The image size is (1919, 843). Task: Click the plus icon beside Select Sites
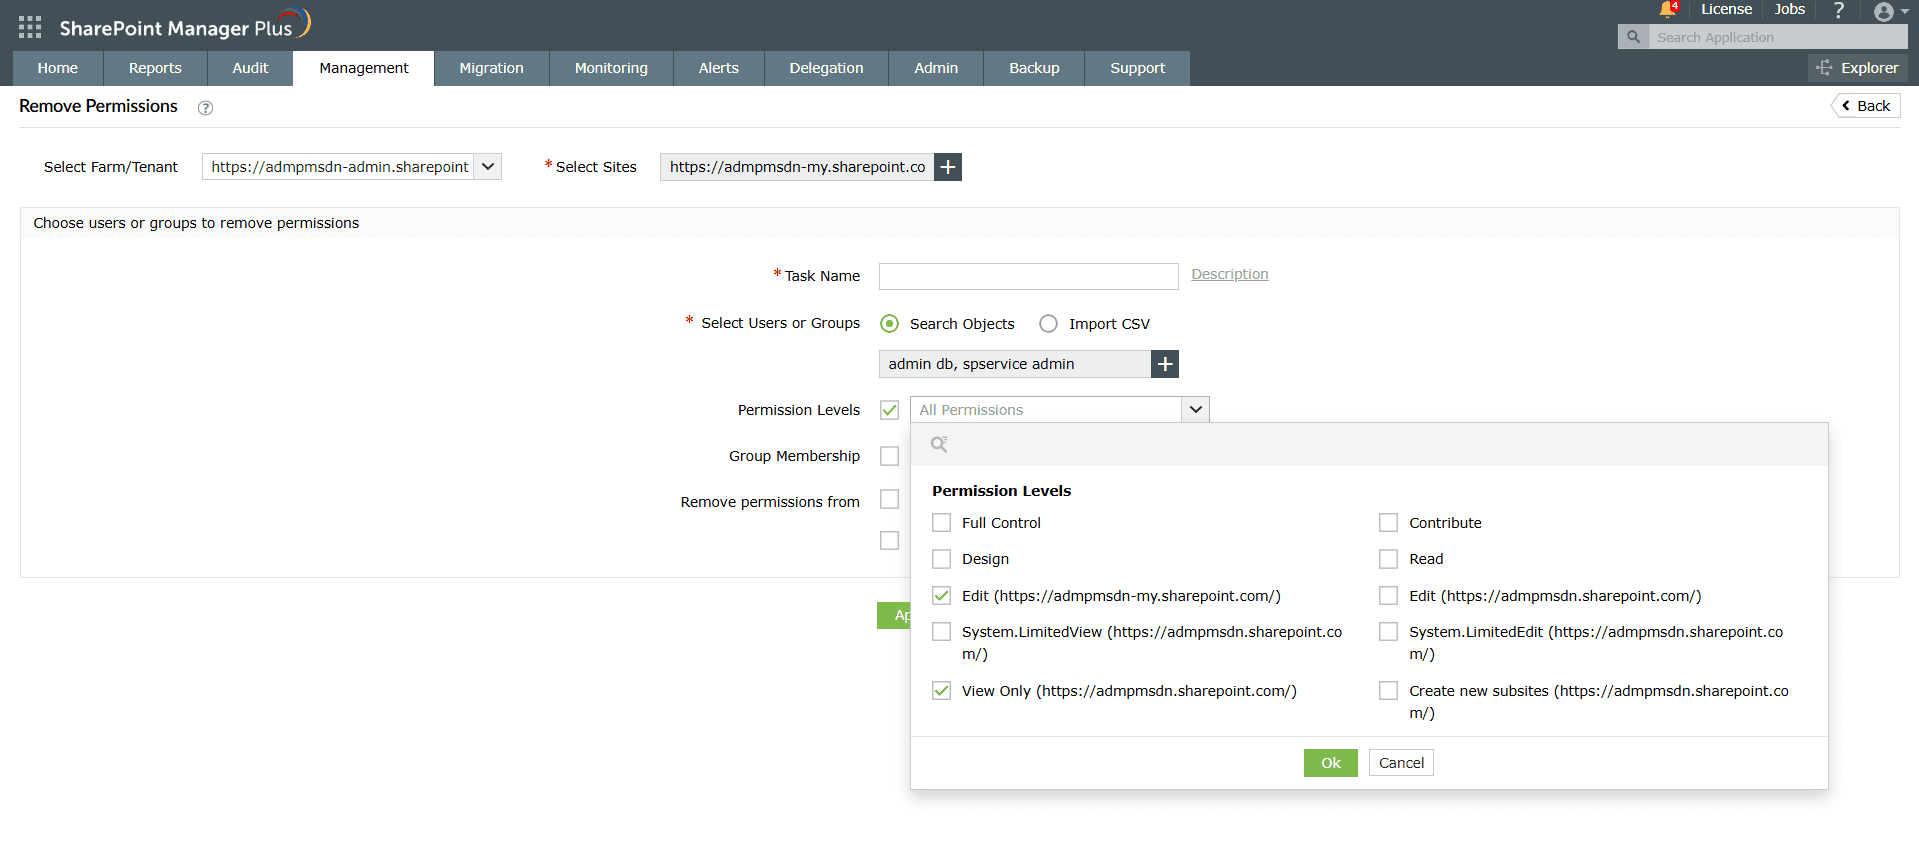tap(948, 167)
